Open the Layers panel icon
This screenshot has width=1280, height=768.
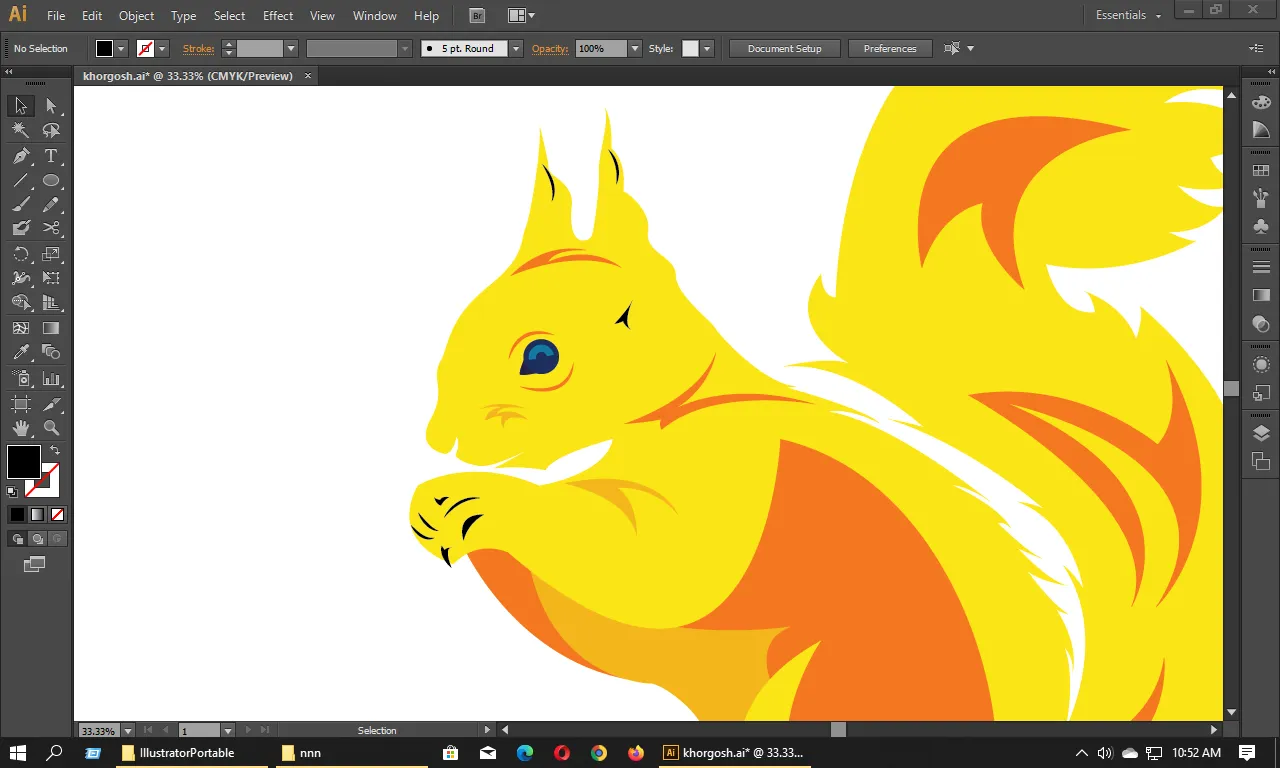(1261, 433)
